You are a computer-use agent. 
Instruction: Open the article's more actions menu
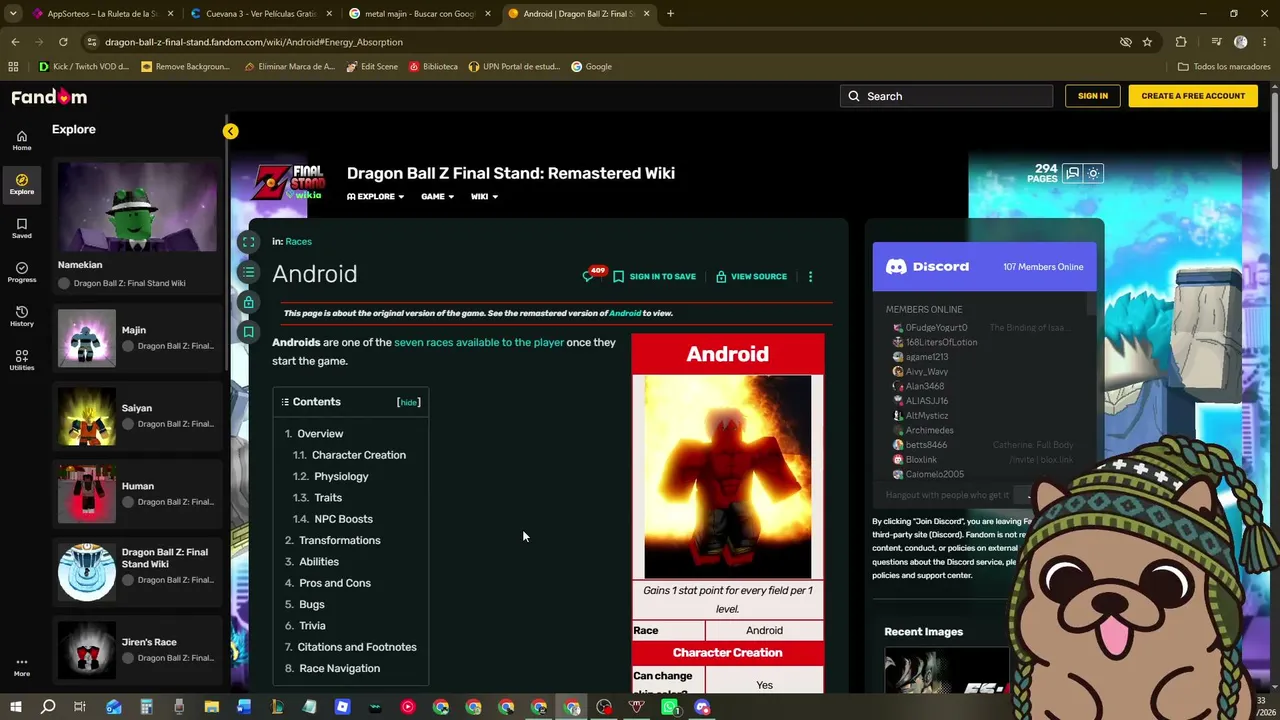tap(810, 276)
